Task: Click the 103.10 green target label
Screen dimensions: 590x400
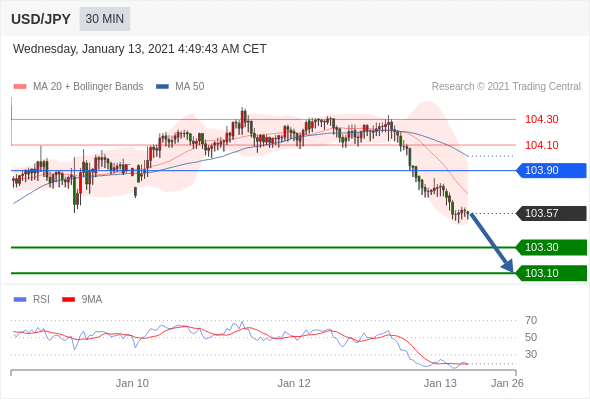Action: click(551, 273)
